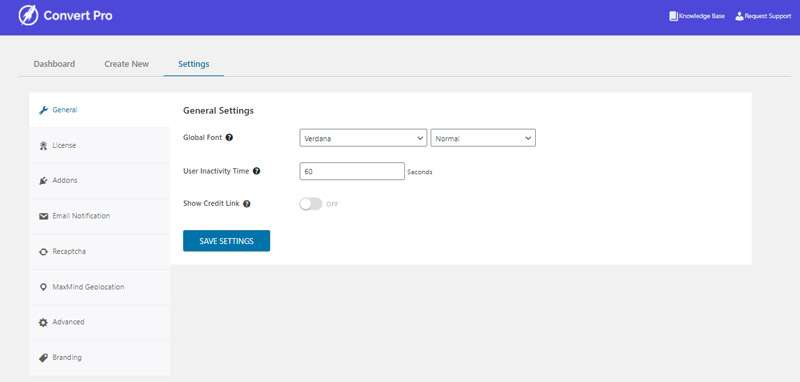Image resolution: width=800 pixels, height=382 pixels.
Task: Switch to the Create New tab
Action: coord(127,64)
